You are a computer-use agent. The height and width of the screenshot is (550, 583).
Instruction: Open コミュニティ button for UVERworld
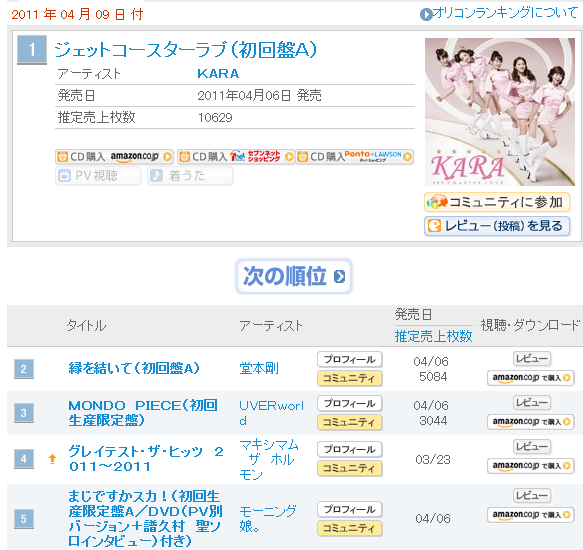click(350, 422)
